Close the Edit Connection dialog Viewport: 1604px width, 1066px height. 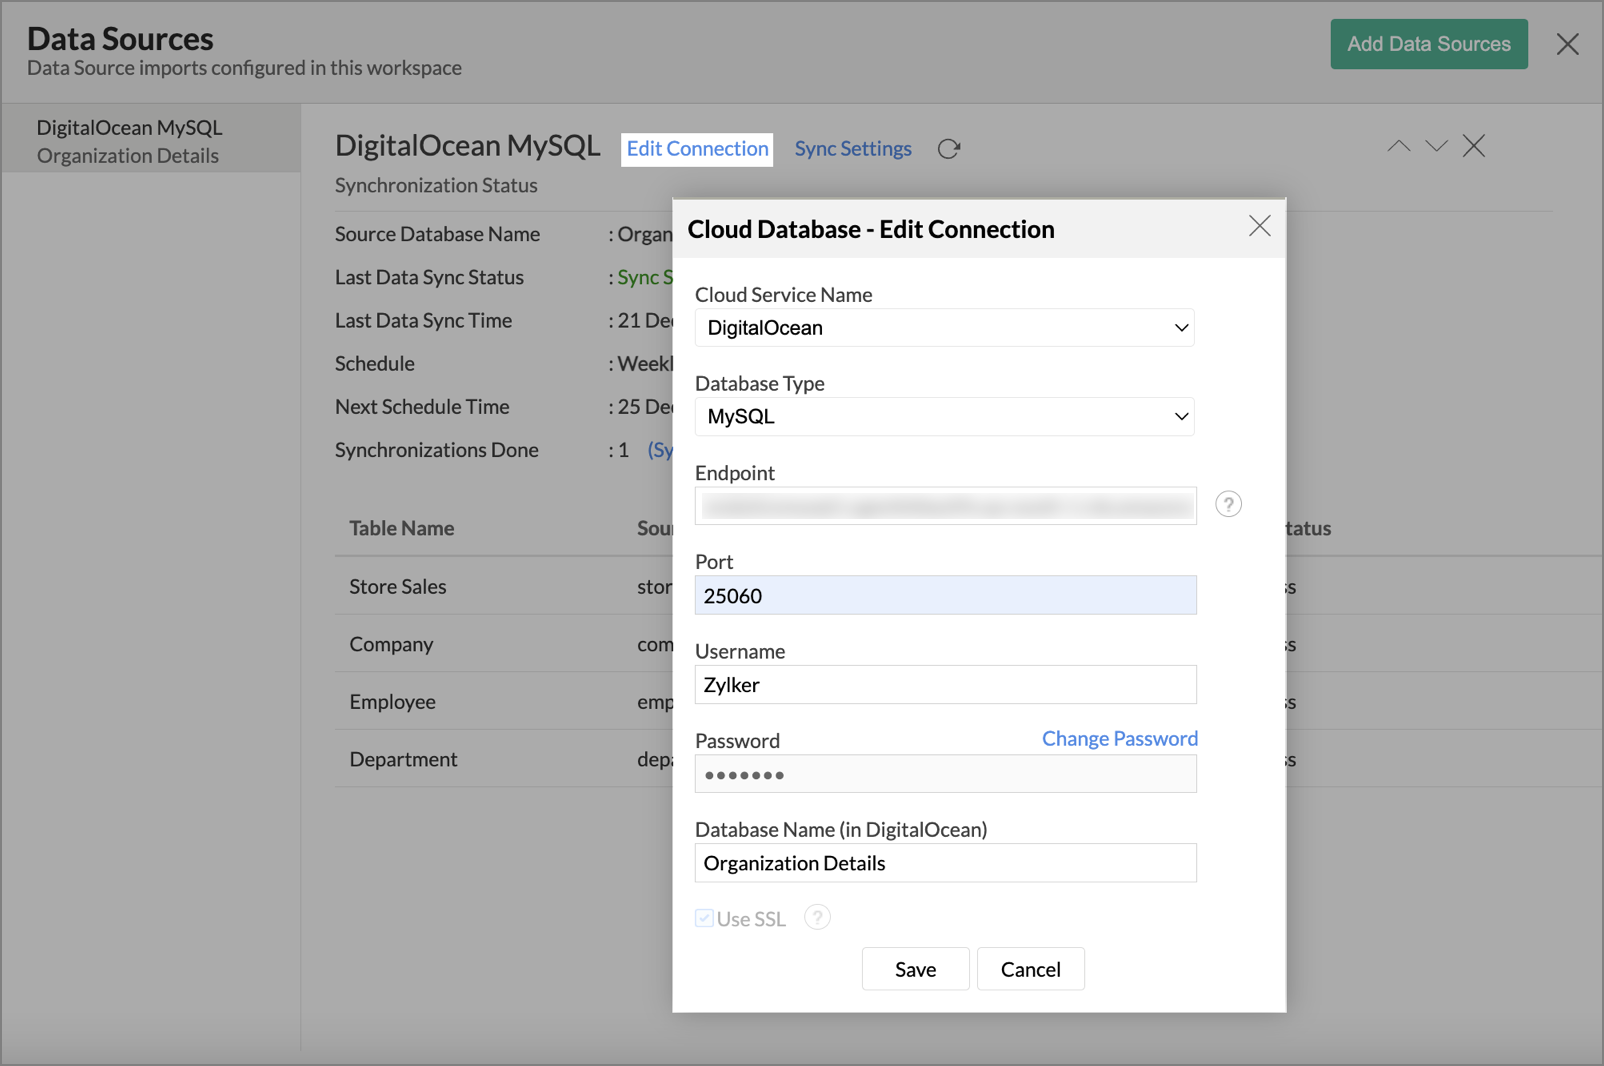click(1259, 227)
